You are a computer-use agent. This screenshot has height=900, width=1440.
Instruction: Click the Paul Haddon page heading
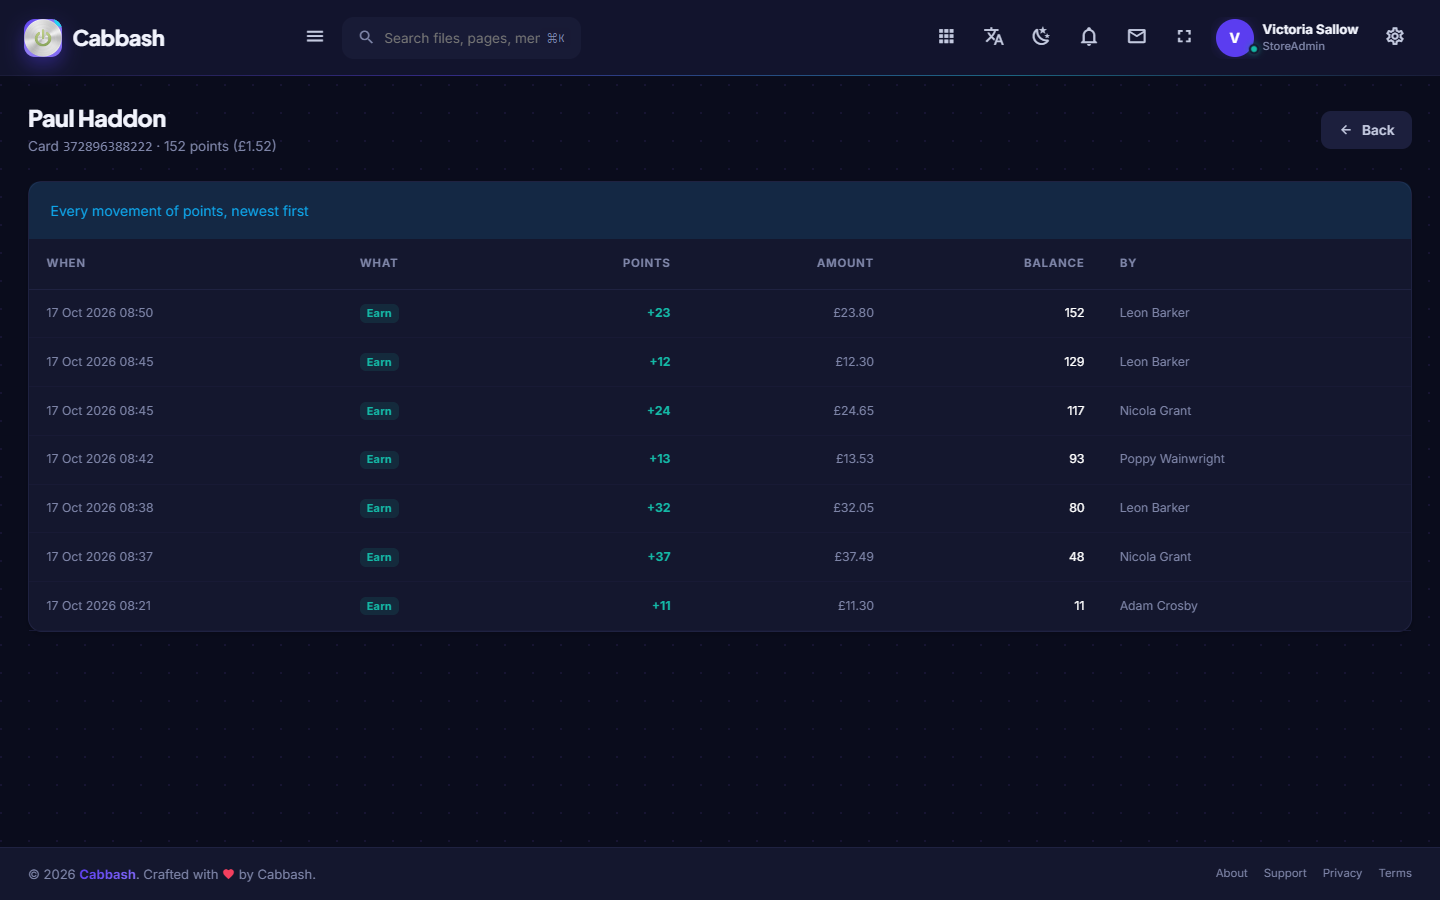pyautogui.click(x=97, y=119)
